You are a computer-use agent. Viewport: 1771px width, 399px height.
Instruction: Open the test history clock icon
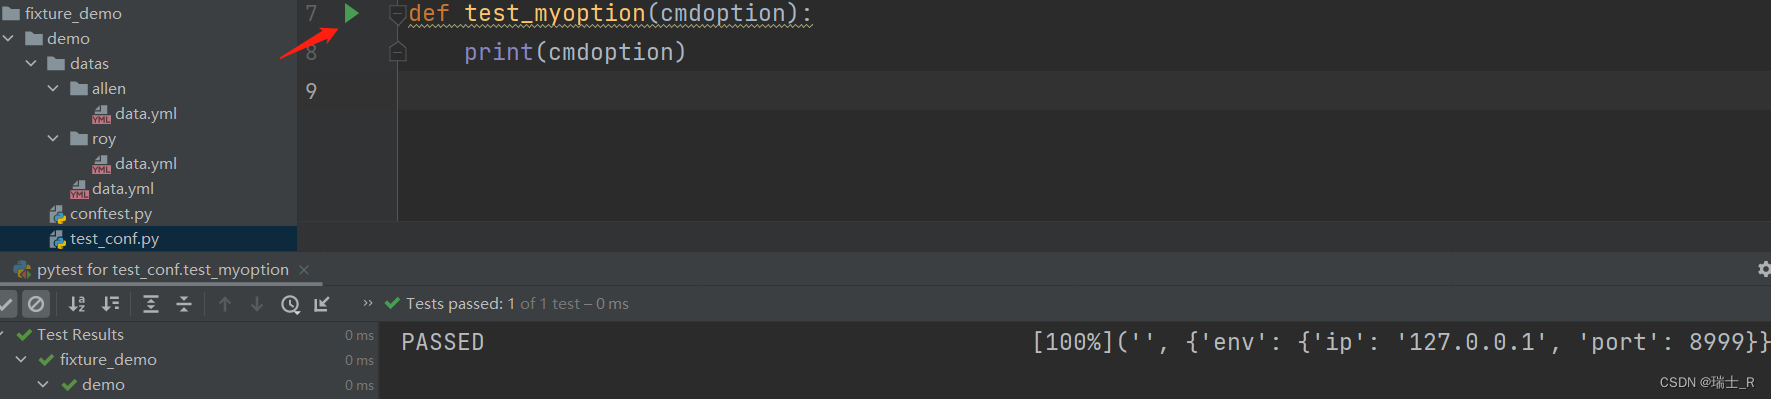[290, 304]
